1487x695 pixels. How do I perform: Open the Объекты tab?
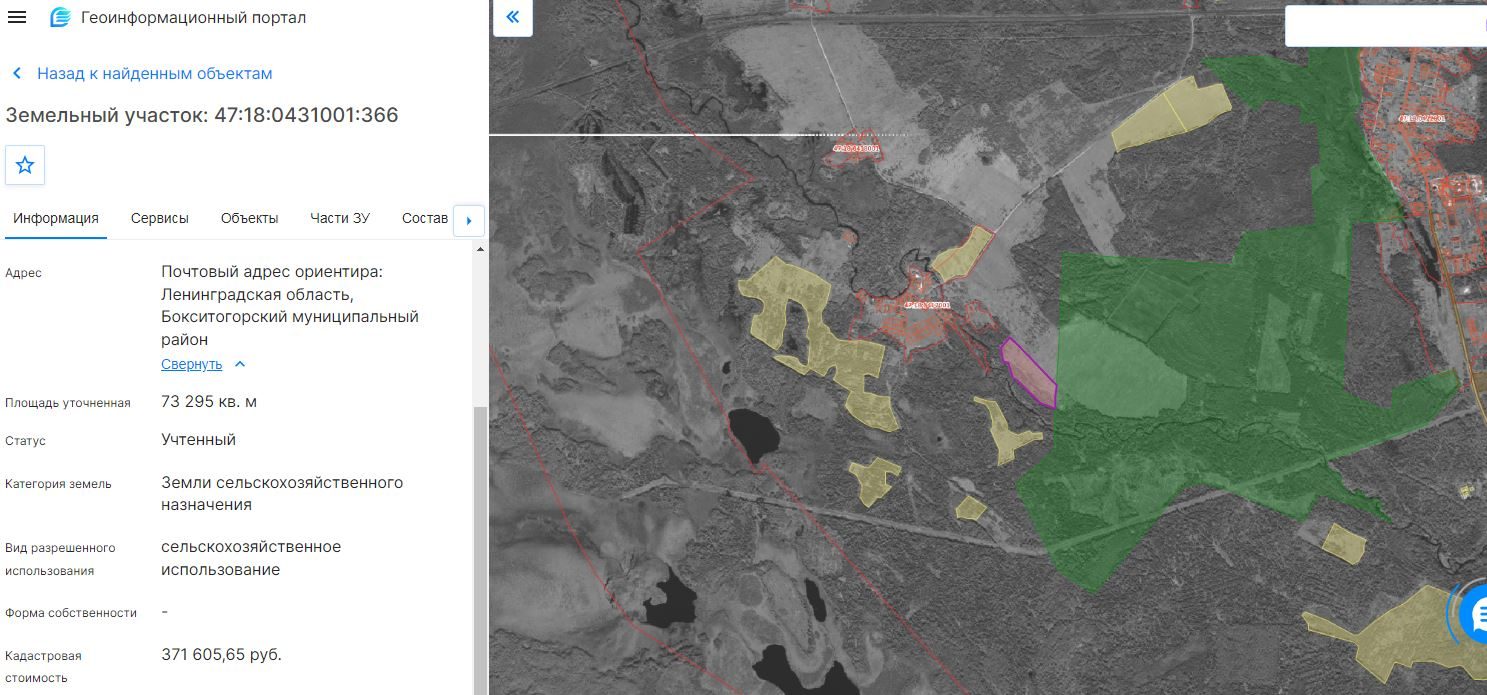[x=250, y=218]
